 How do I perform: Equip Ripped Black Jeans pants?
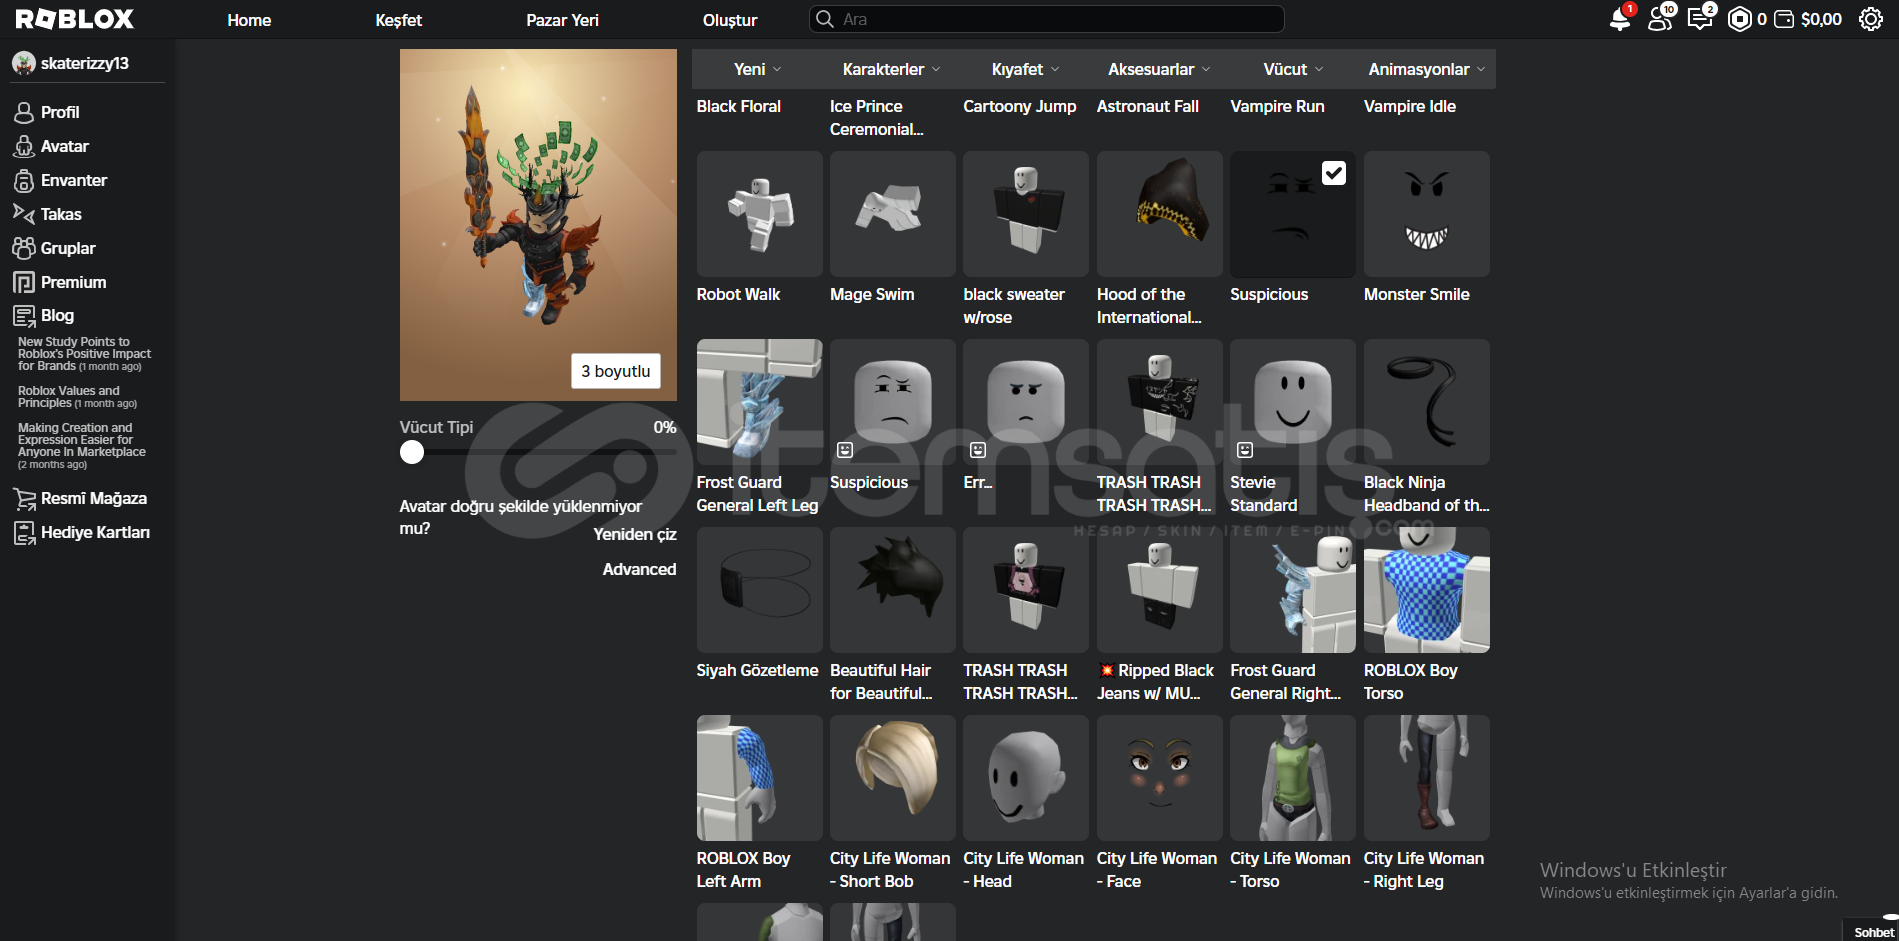(1160, 590)
